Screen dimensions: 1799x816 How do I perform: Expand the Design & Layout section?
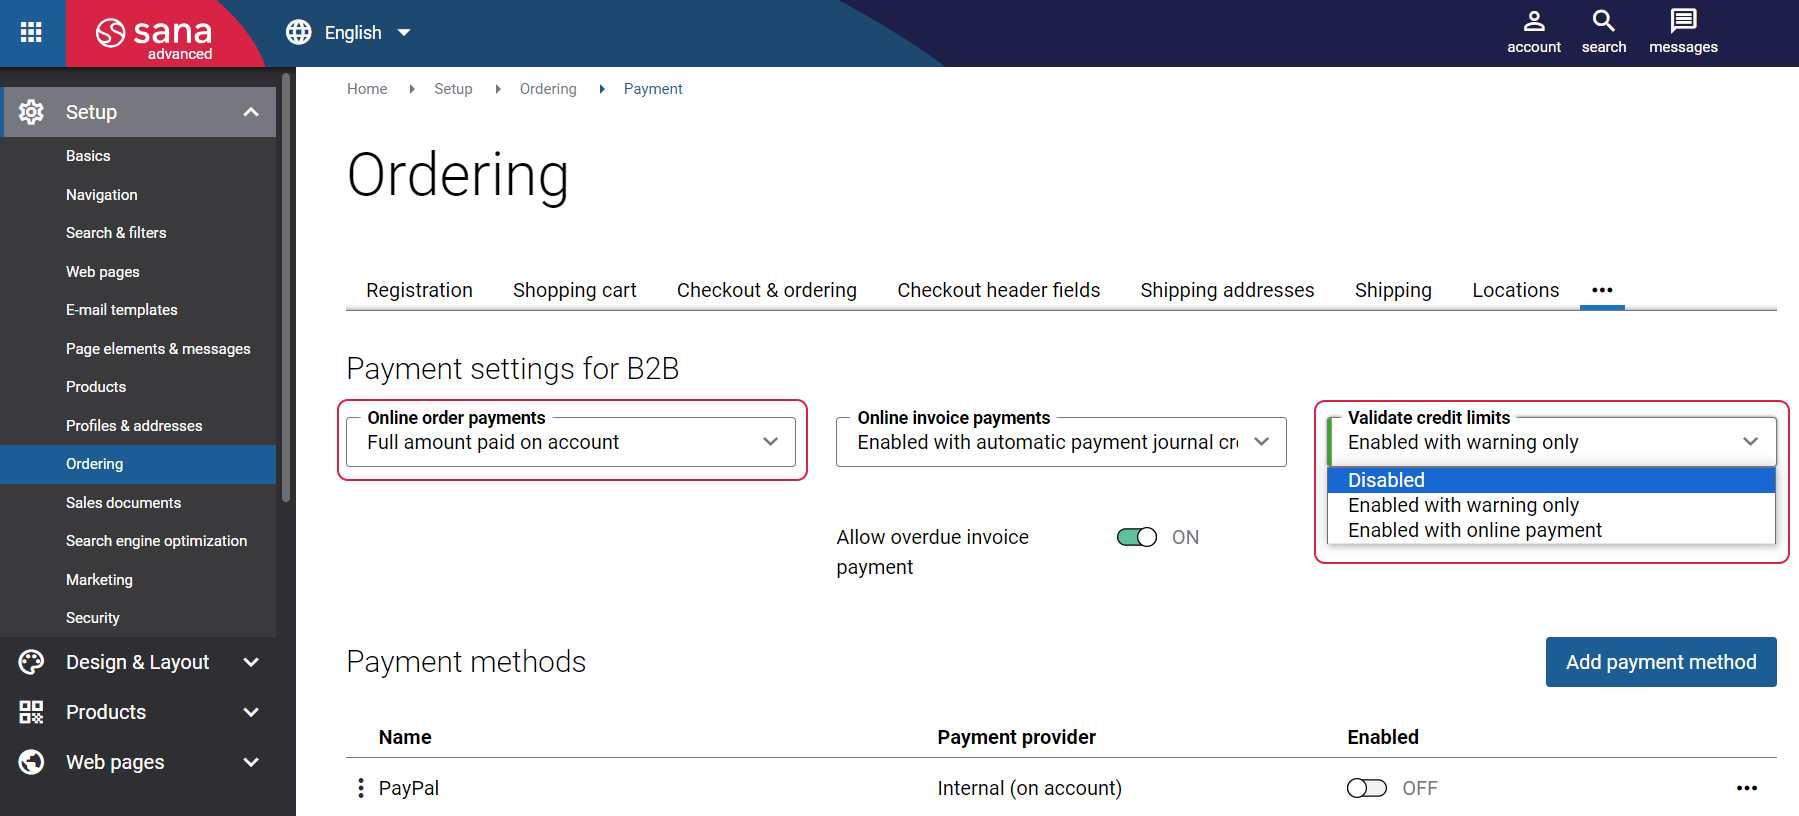(x=251, y=662)
